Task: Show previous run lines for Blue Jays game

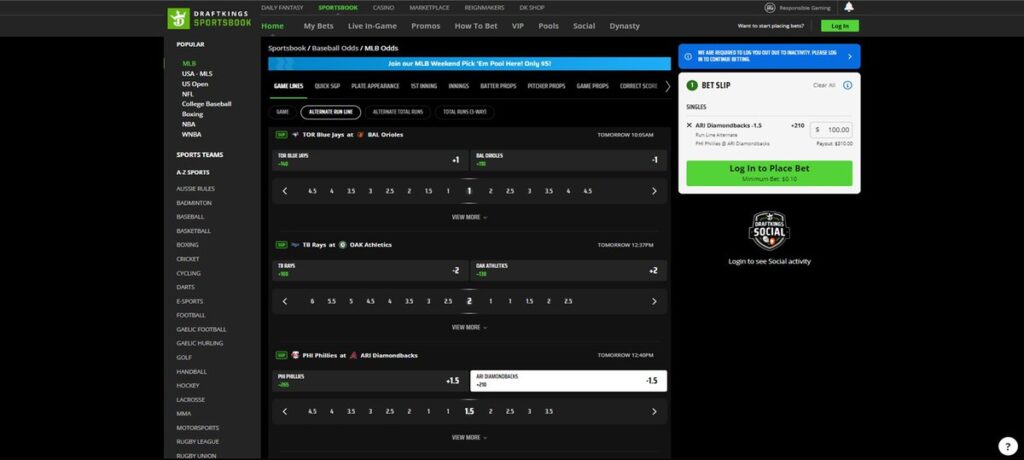Action: tap(285, 191)
